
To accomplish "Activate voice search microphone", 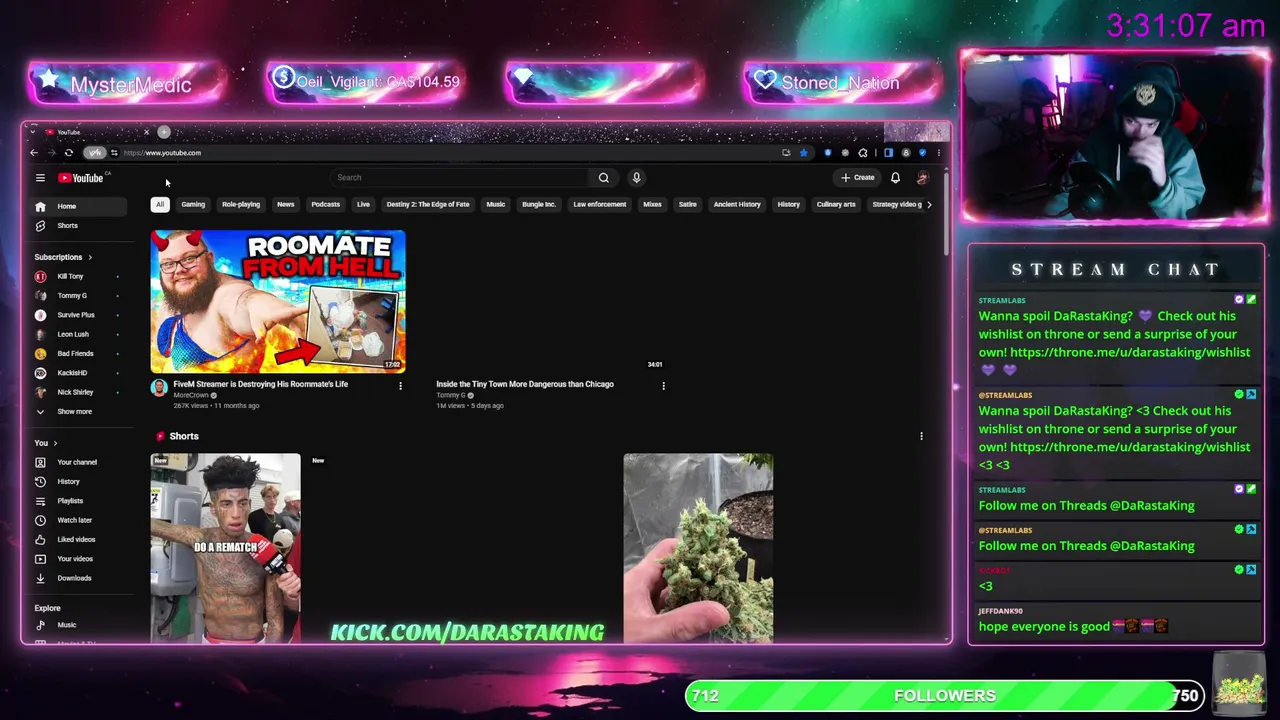I will point(636,178).
